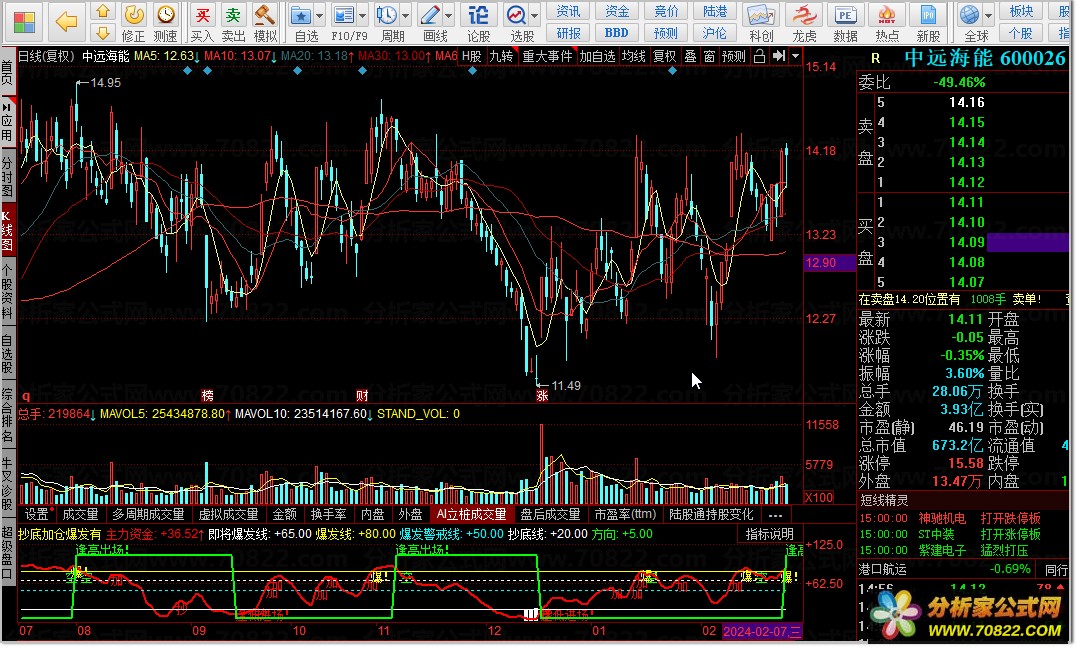Open 设置 indicator settings
Screen dimensions: 1078x647
(36, 515)
